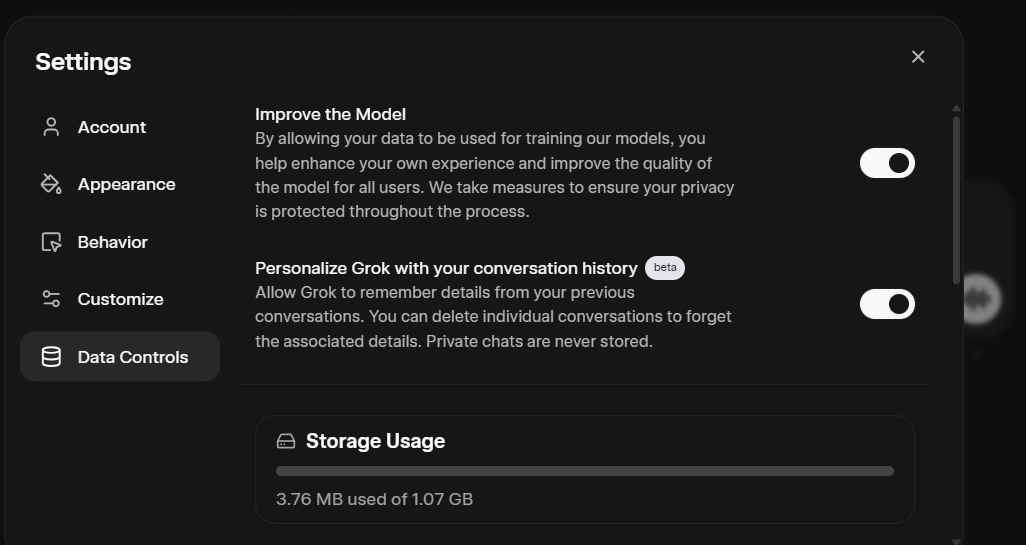
Task: Click the Account person icon
Action: point(51,127)
